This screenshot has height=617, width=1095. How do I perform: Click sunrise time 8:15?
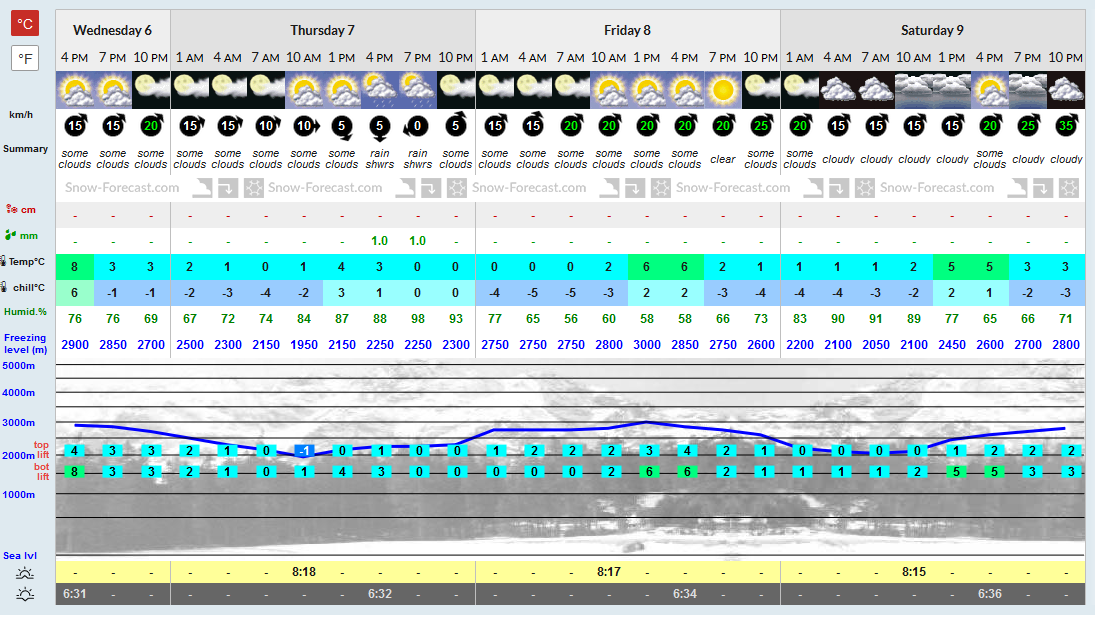tap(913, 572)
